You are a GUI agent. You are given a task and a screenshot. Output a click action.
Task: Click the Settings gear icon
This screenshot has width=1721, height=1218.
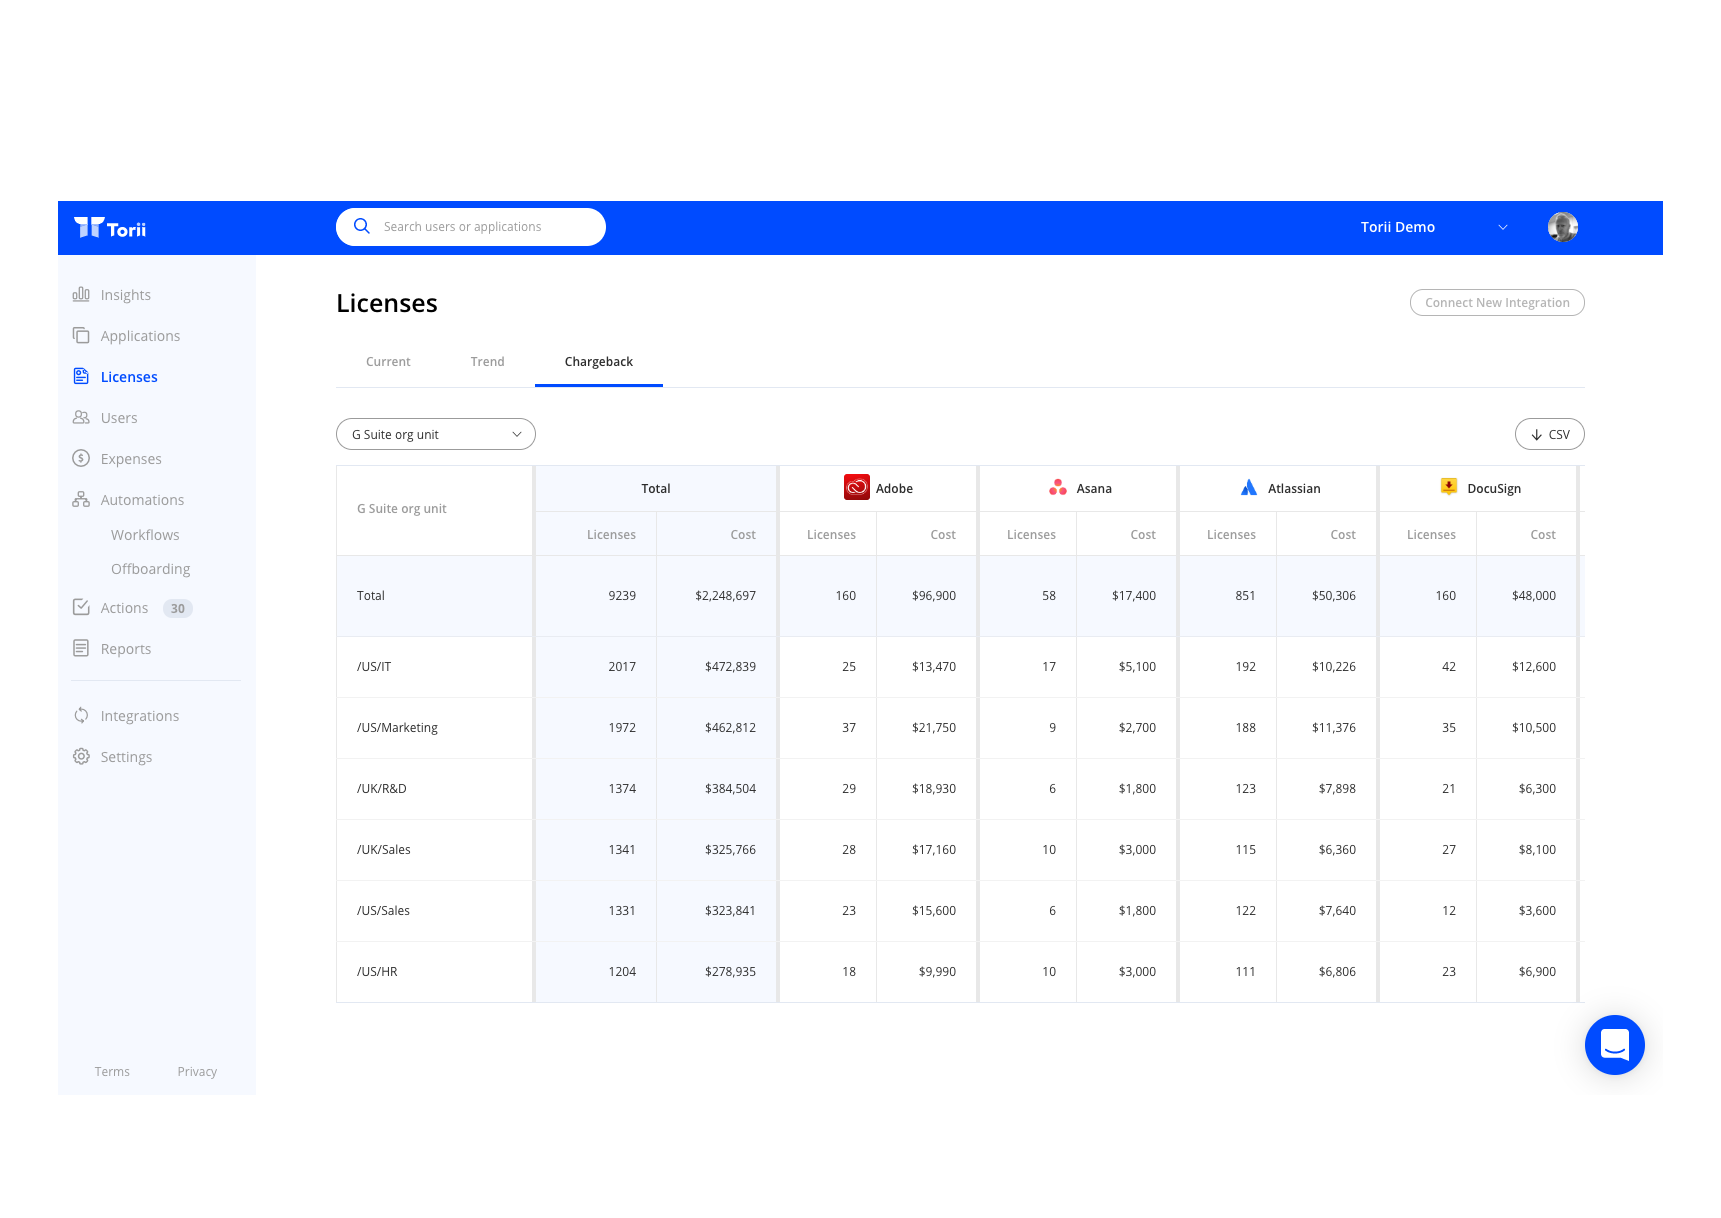pos(81,756)
